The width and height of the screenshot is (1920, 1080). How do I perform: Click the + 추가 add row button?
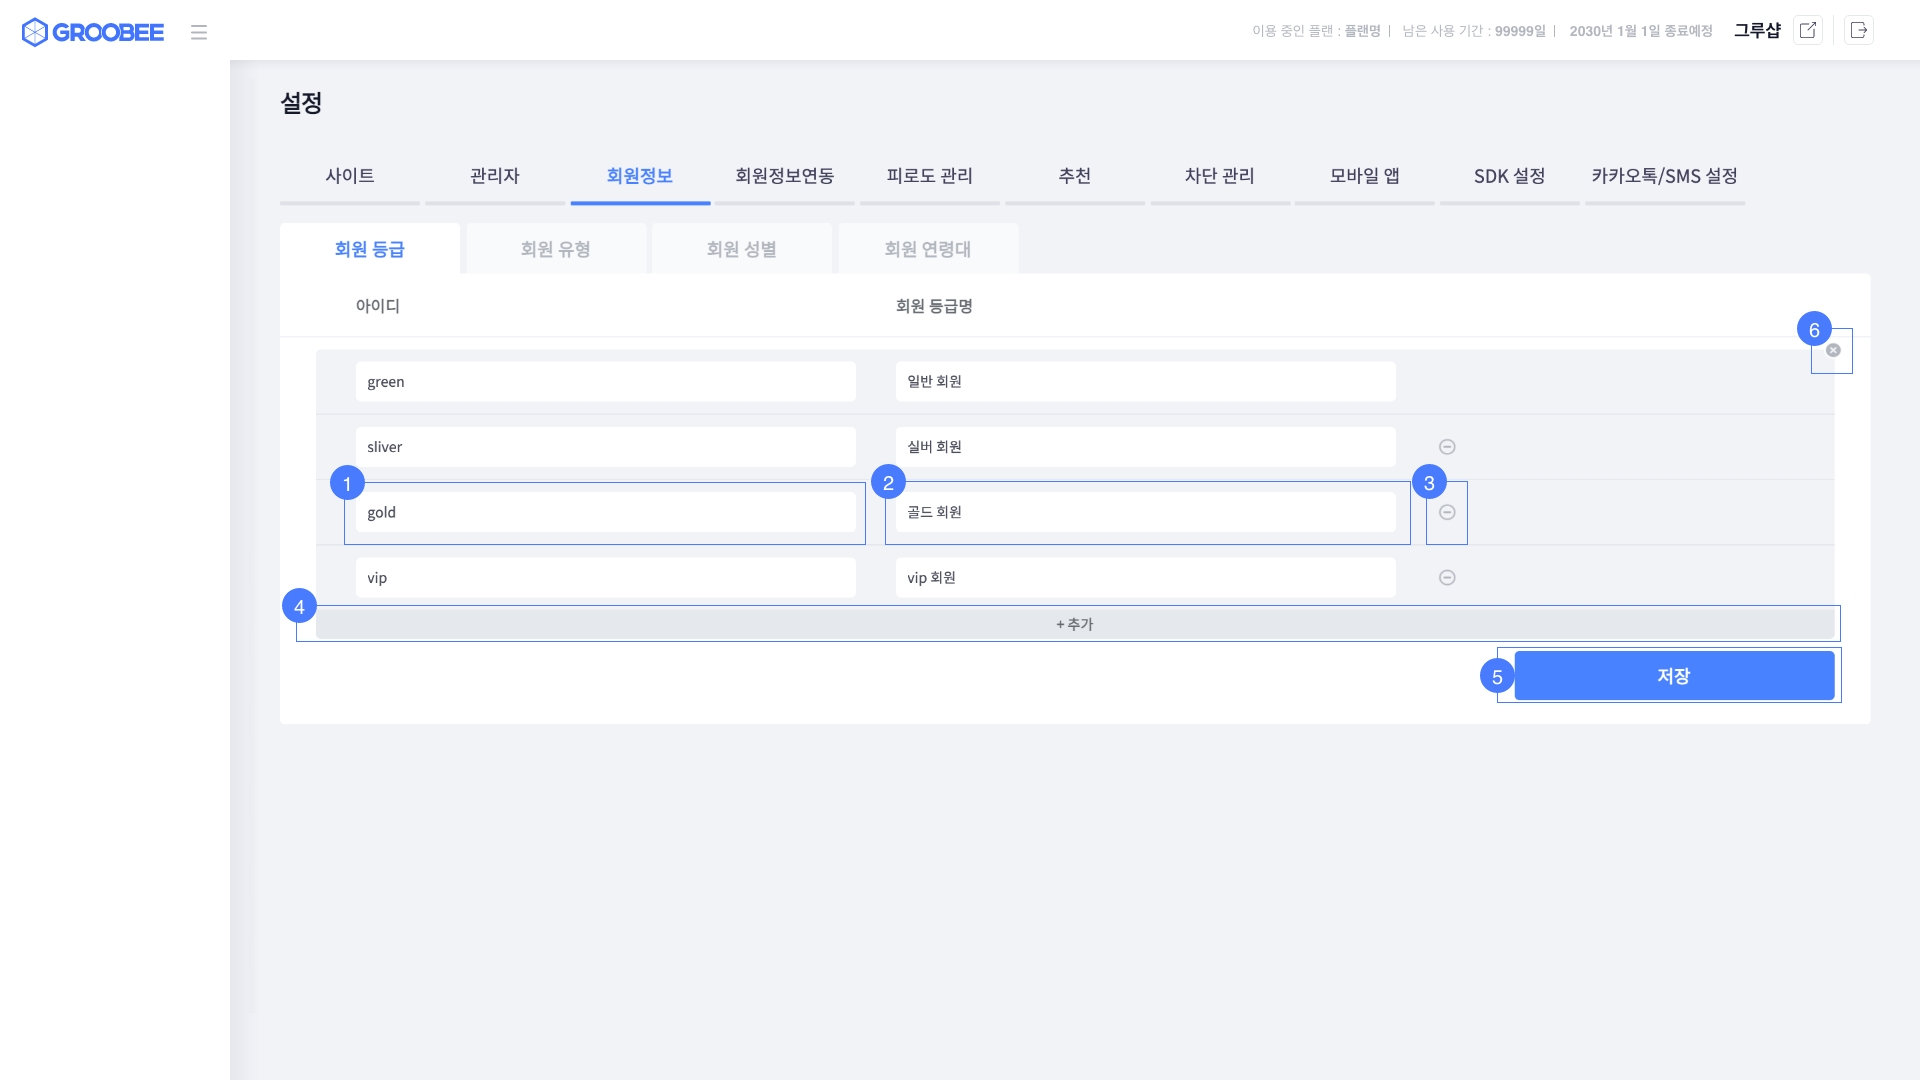pyautogui.click(x=1075, y=624)
